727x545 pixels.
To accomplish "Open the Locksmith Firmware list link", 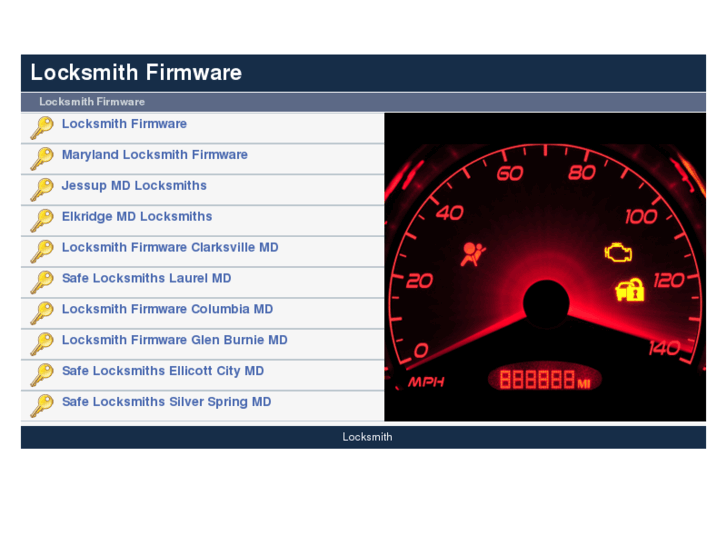I will (124, 124).
